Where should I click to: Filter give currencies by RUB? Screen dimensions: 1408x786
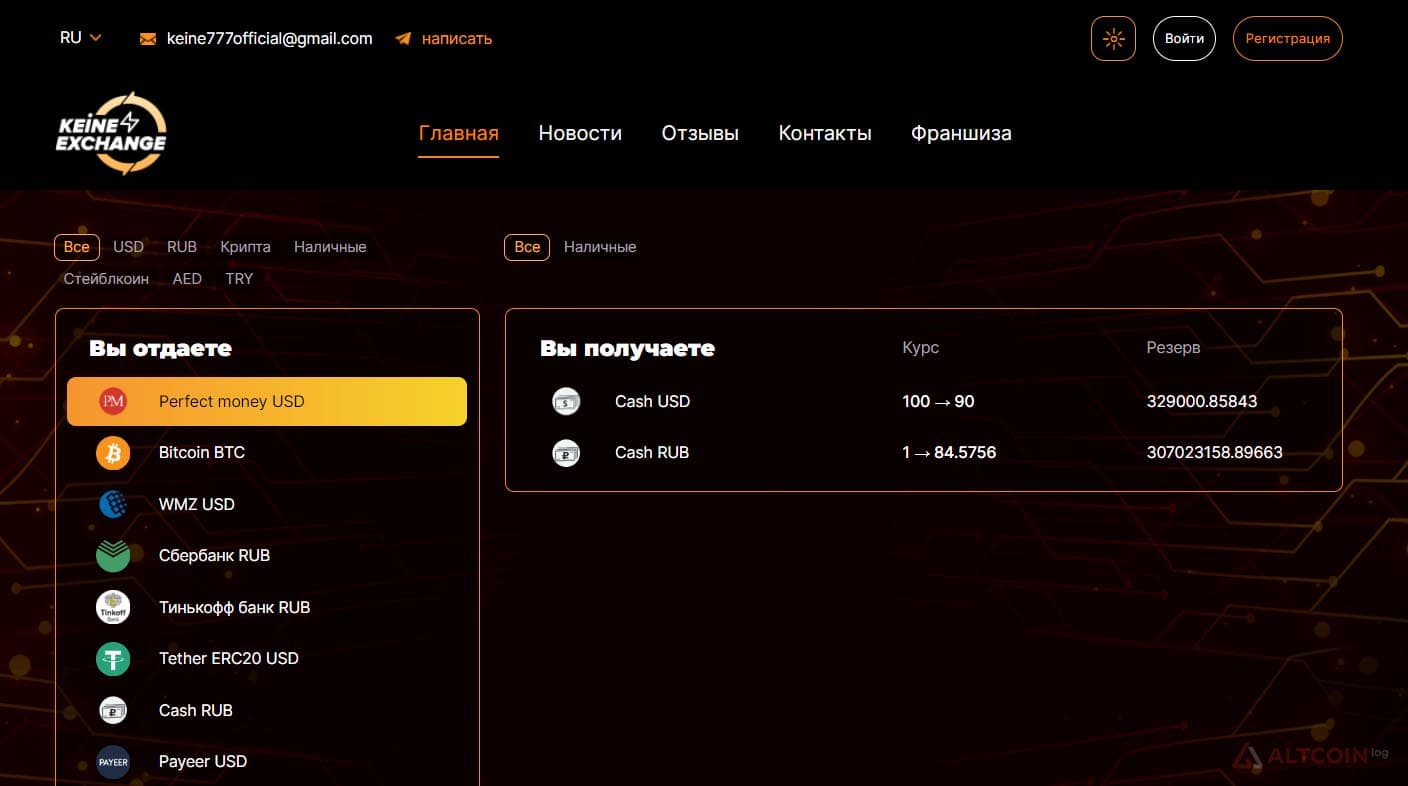click(x=182, y=247)
